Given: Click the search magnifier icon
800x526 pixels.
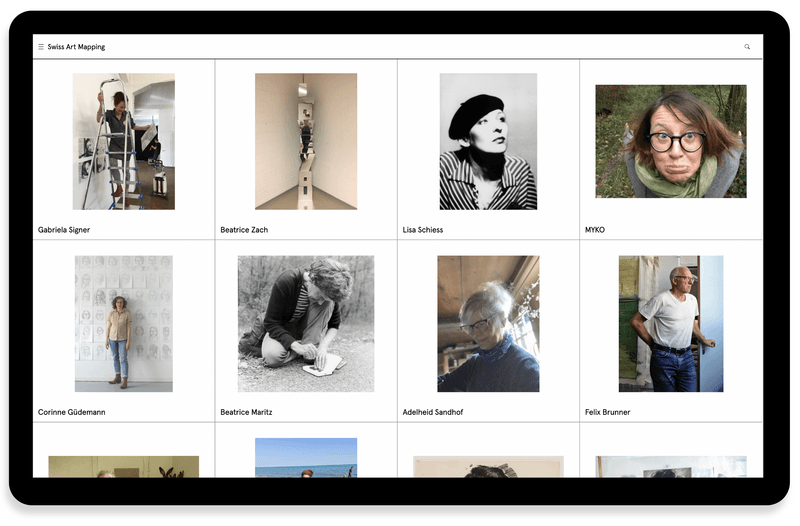Looking at the screenshot, I should (x=747, y=47).
